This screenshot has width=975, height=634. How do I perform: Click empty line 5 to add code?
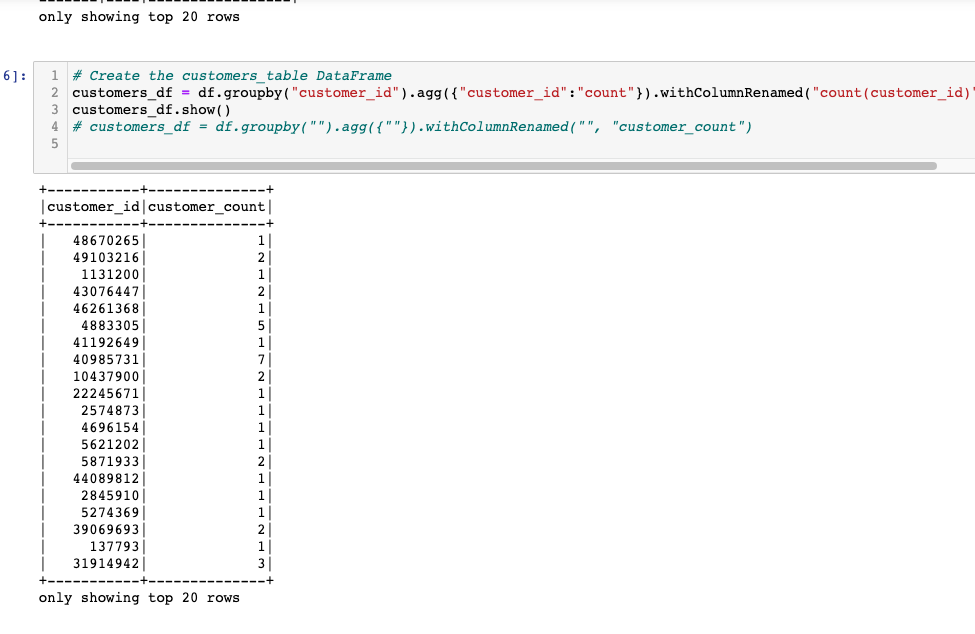200,143
